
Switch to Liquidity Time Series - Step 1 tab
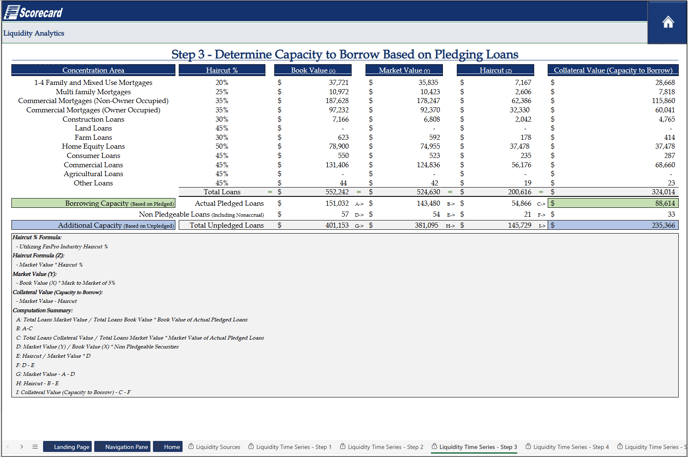point(290,446)
